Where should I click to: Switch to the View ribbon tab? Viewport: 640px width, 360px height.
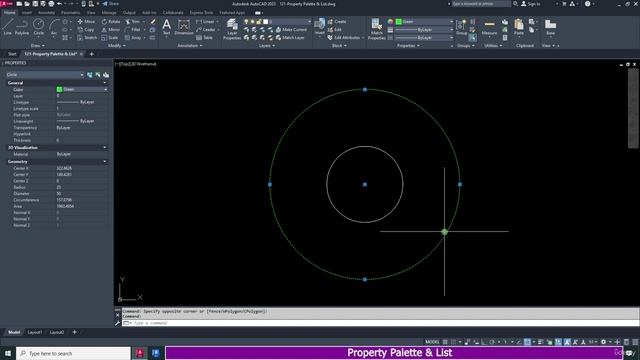[91, 13]
